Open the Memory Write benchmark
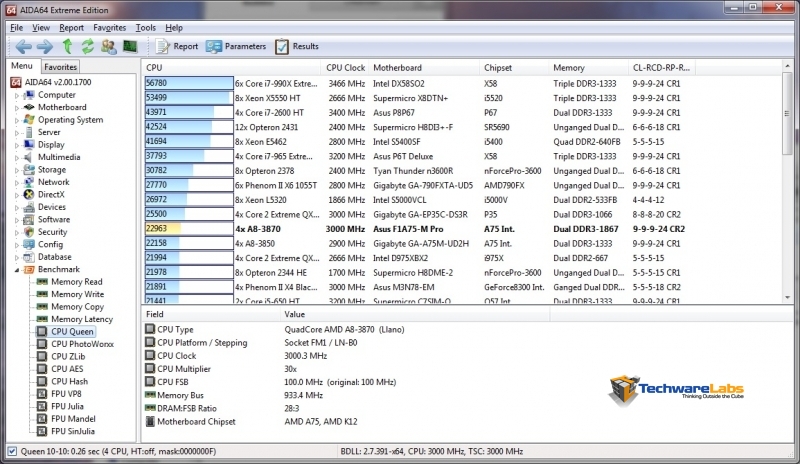Image resolution: width=800 pixels, height=464 pixels. [x=77, y=294]
